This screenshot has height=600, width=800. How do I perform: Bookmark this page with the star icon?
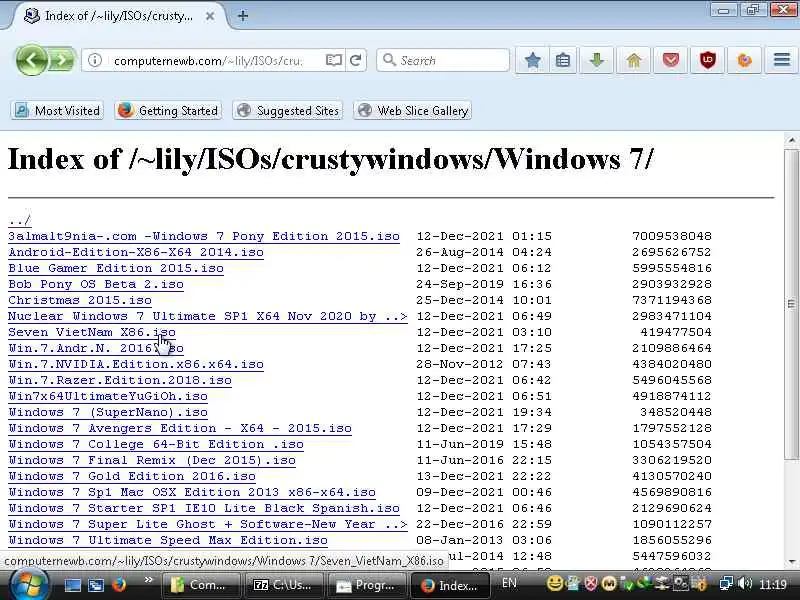[532, 60]
